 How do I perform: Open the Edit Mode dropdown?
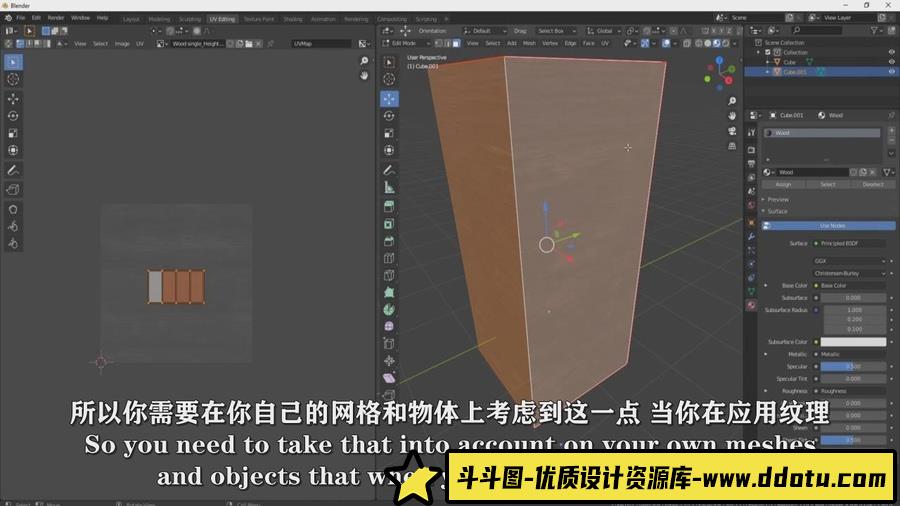pos(407,43)
